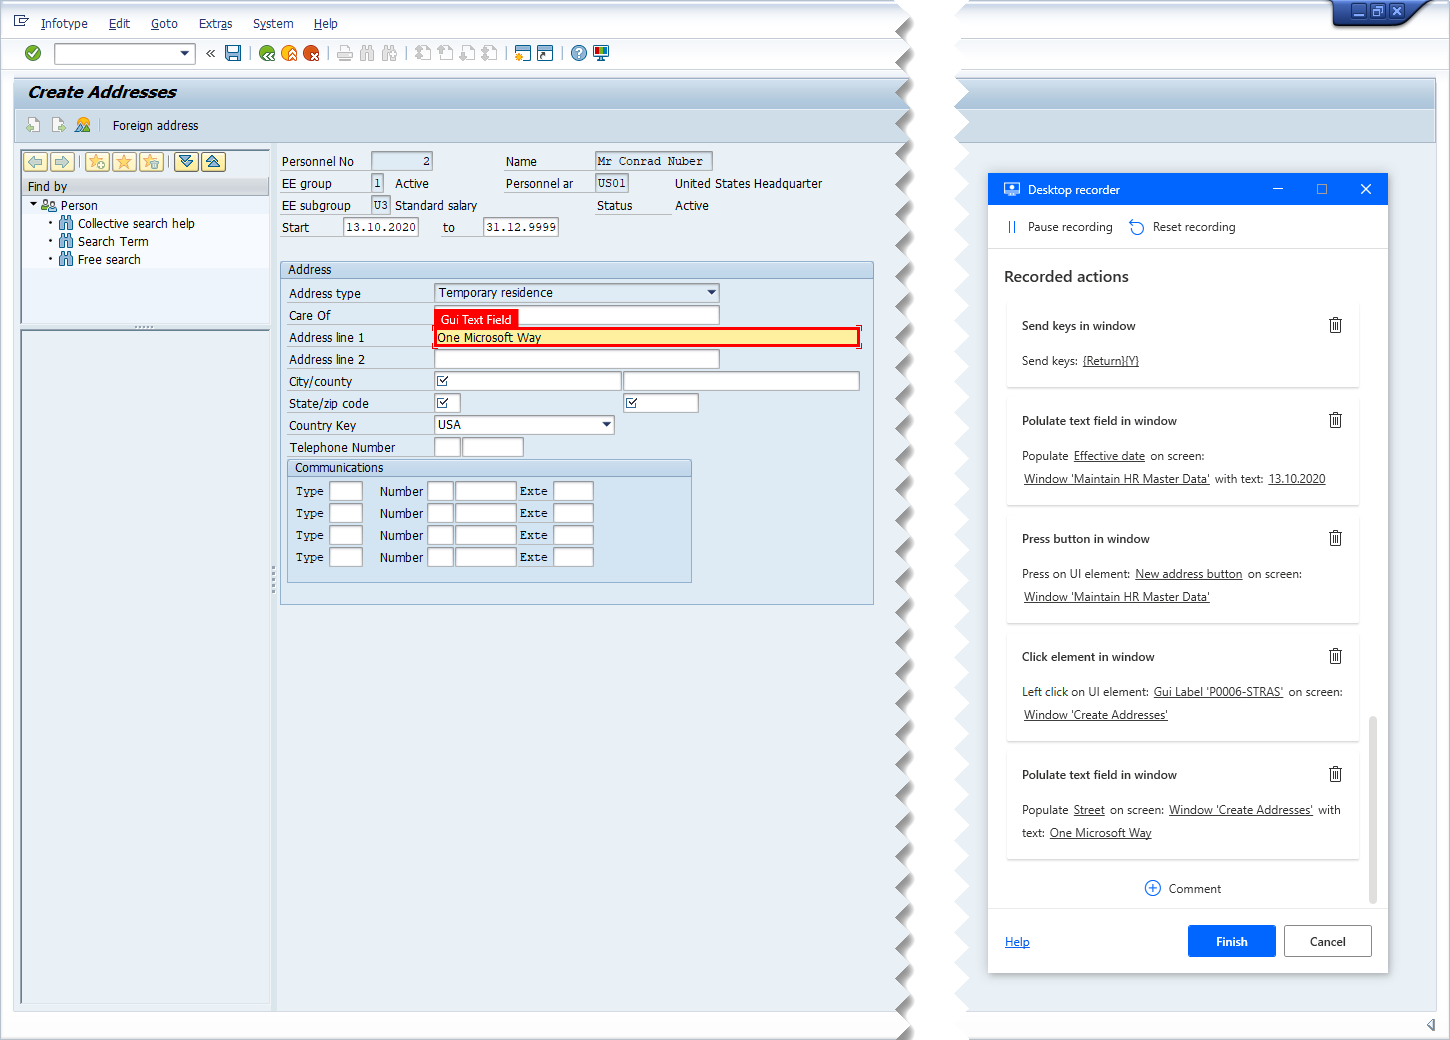
Task: Toggle the City/county checkbox
Action: (442, 380)
